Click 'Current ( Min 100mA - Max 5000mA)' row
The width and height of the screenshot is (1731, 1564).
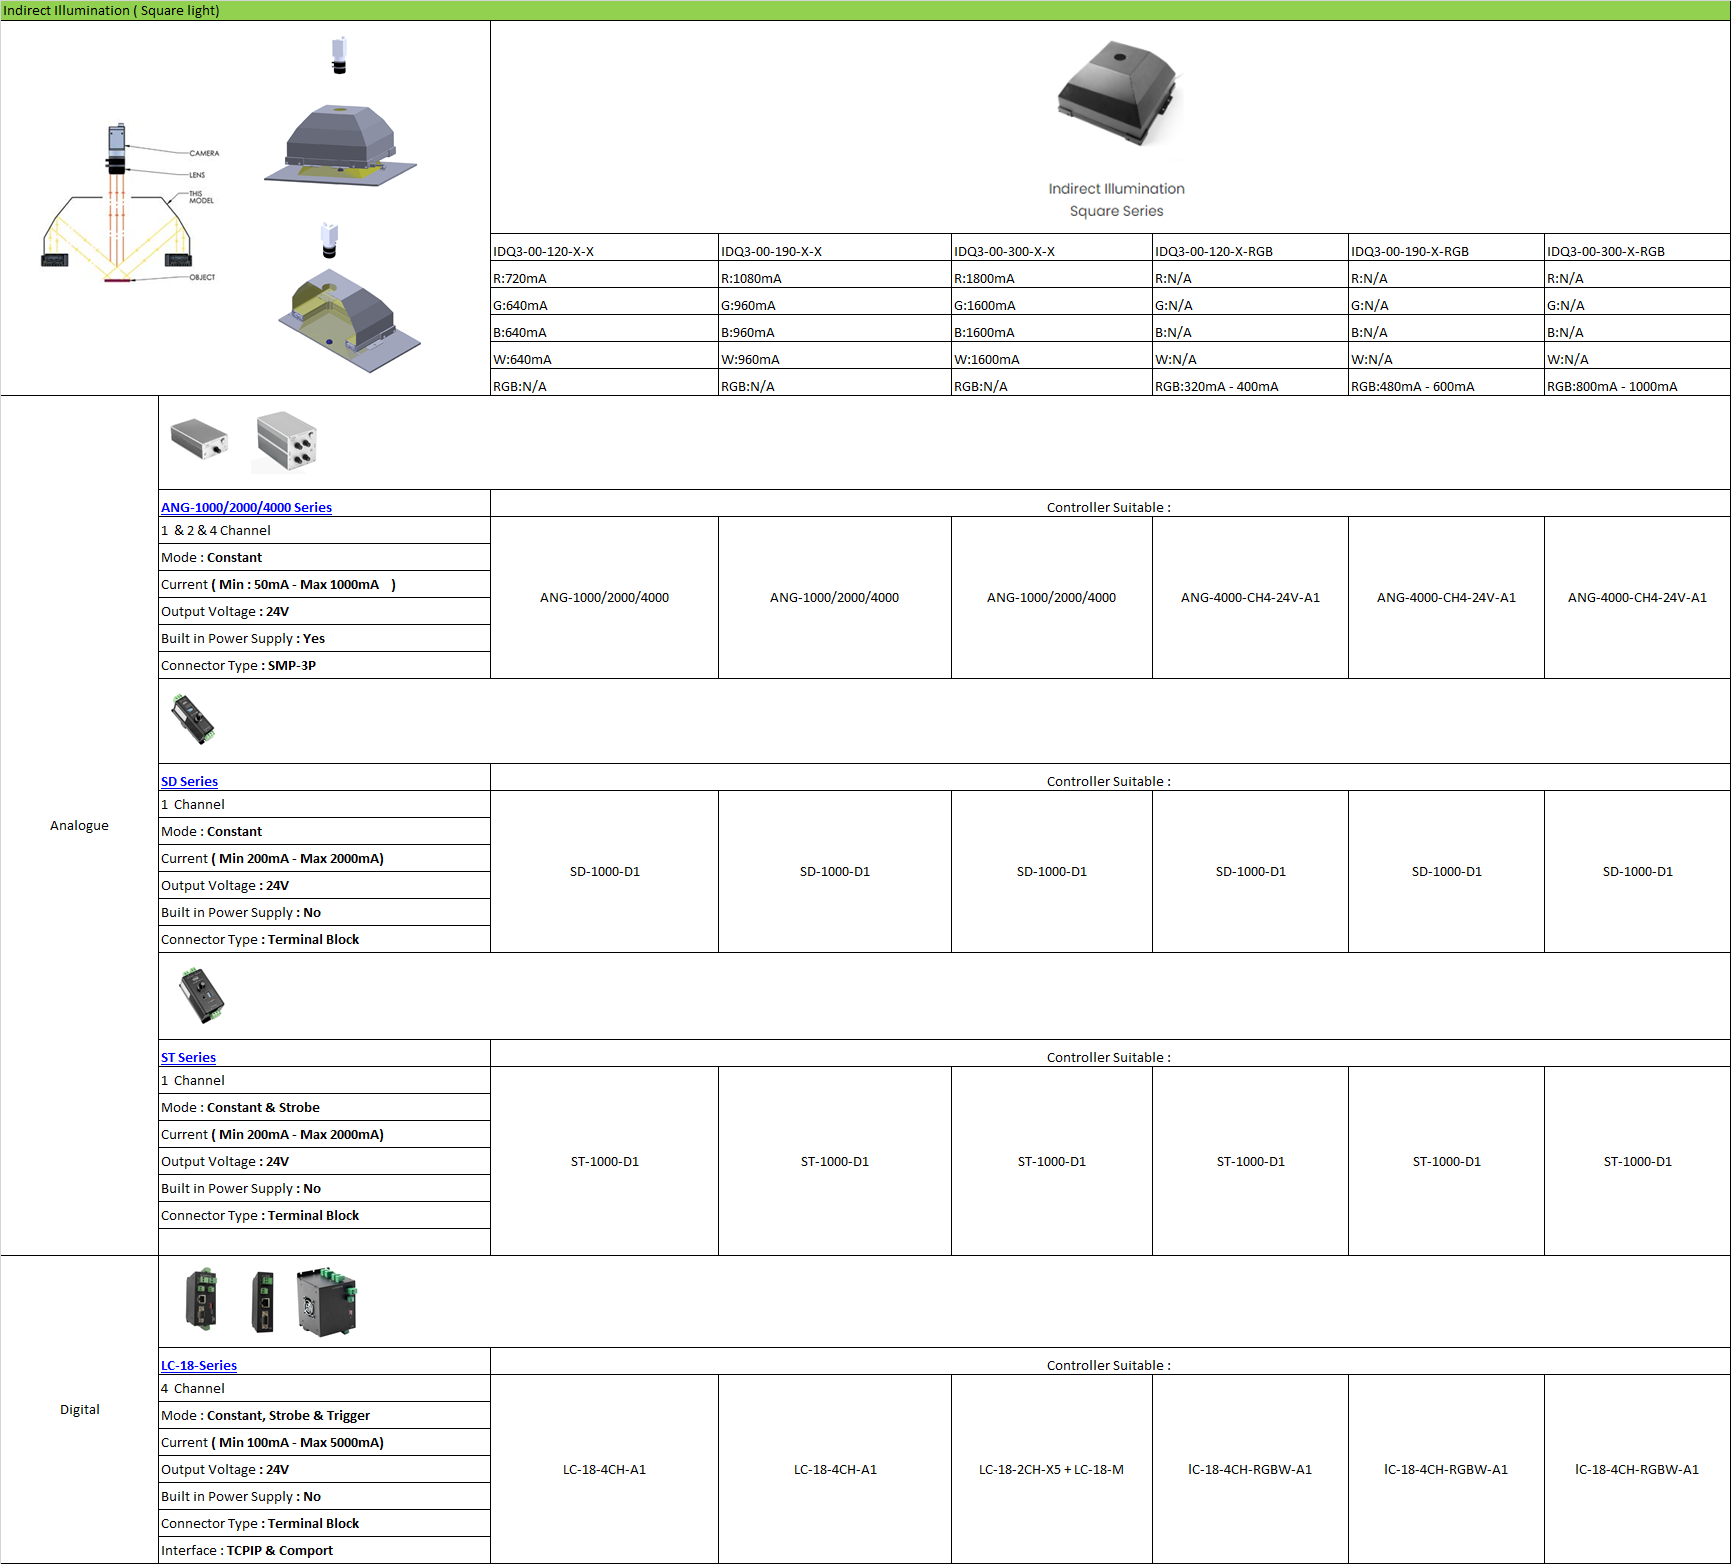[x=325, y=1442]
